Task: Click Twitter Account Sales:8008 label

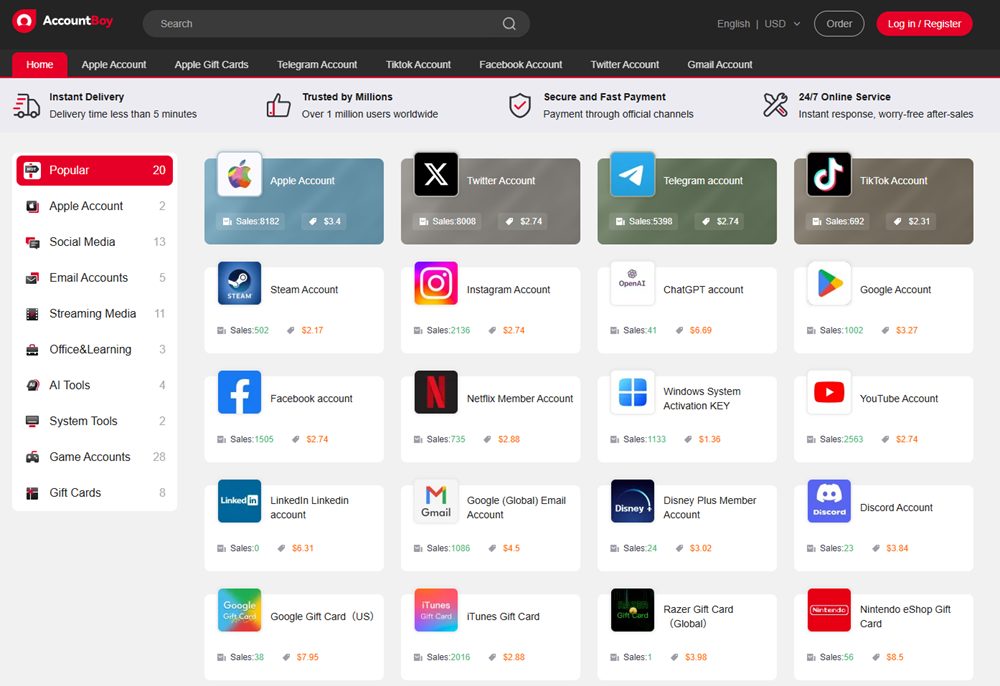Action: point(453,221)
